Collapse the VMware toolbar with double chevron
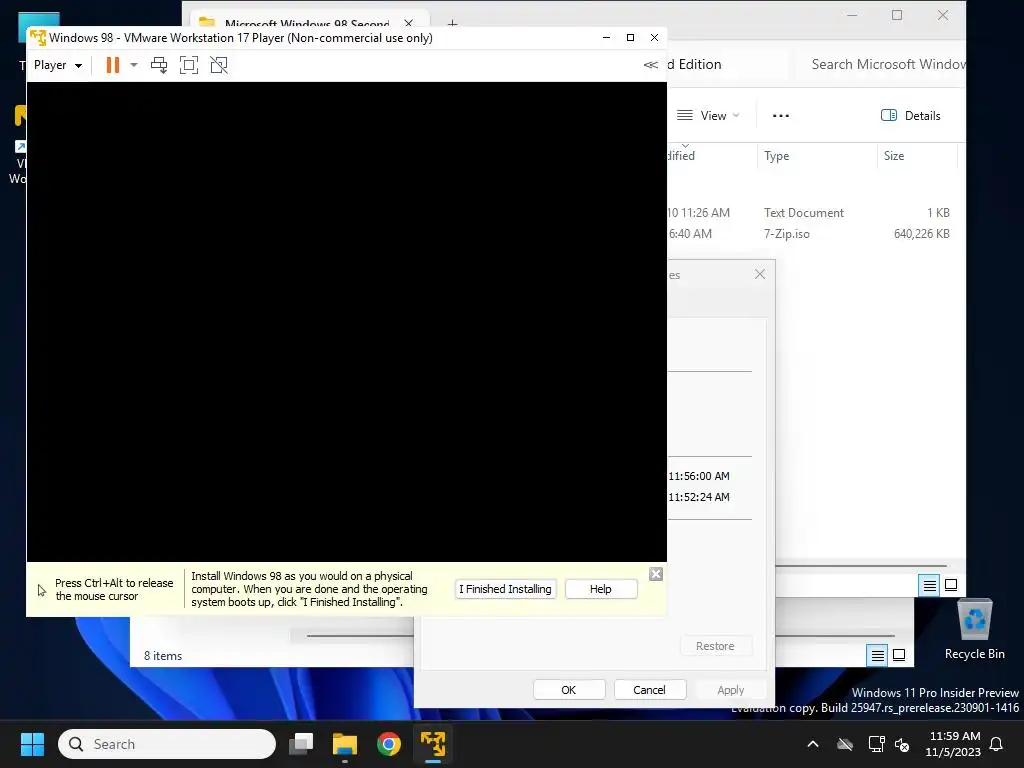This screenshot has width=1024, height=768. [x=650, y=65]
